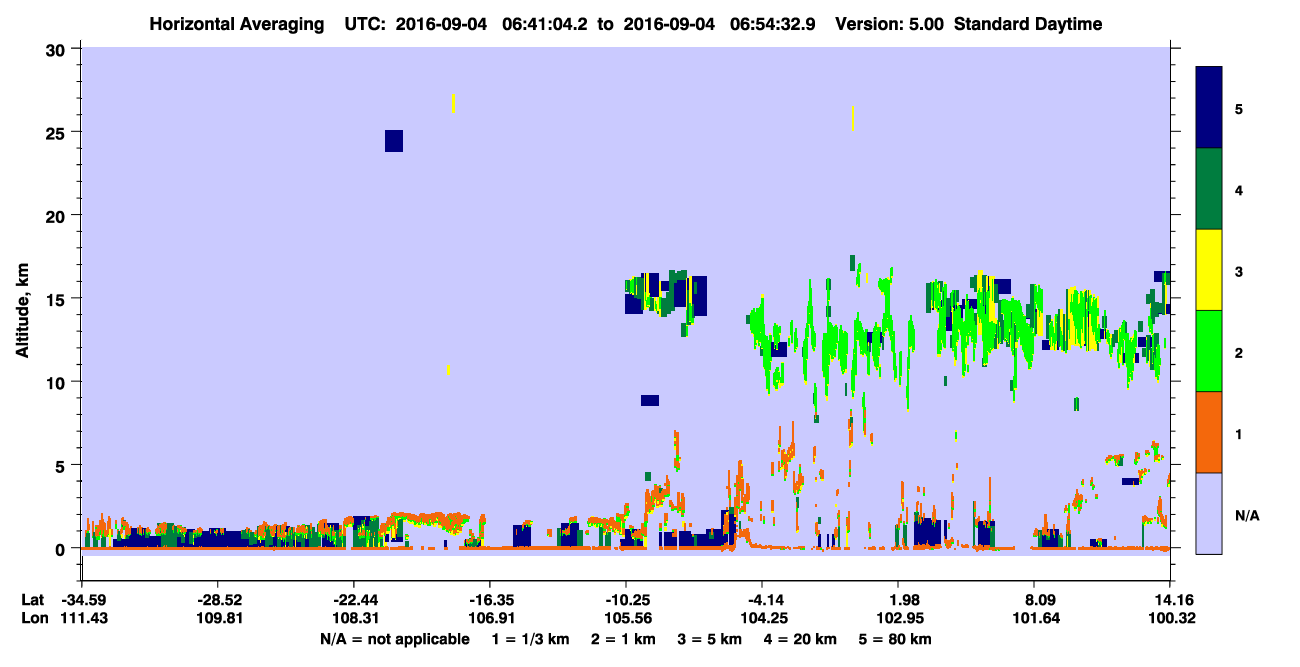Click the latitude value -28.52
1300x667 pixels.
click(217, 600)
